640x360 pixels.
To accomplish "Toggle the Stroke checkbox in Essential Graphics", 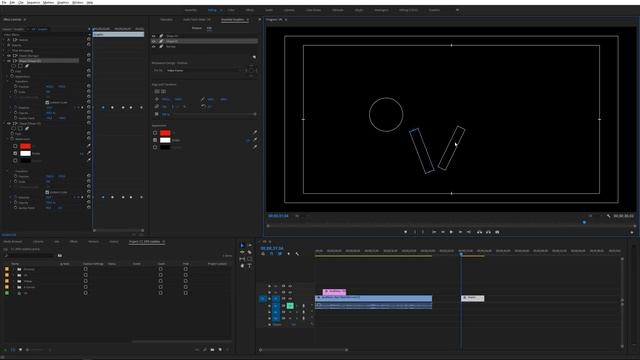I will pyautogui.click(x=155, y=140).
